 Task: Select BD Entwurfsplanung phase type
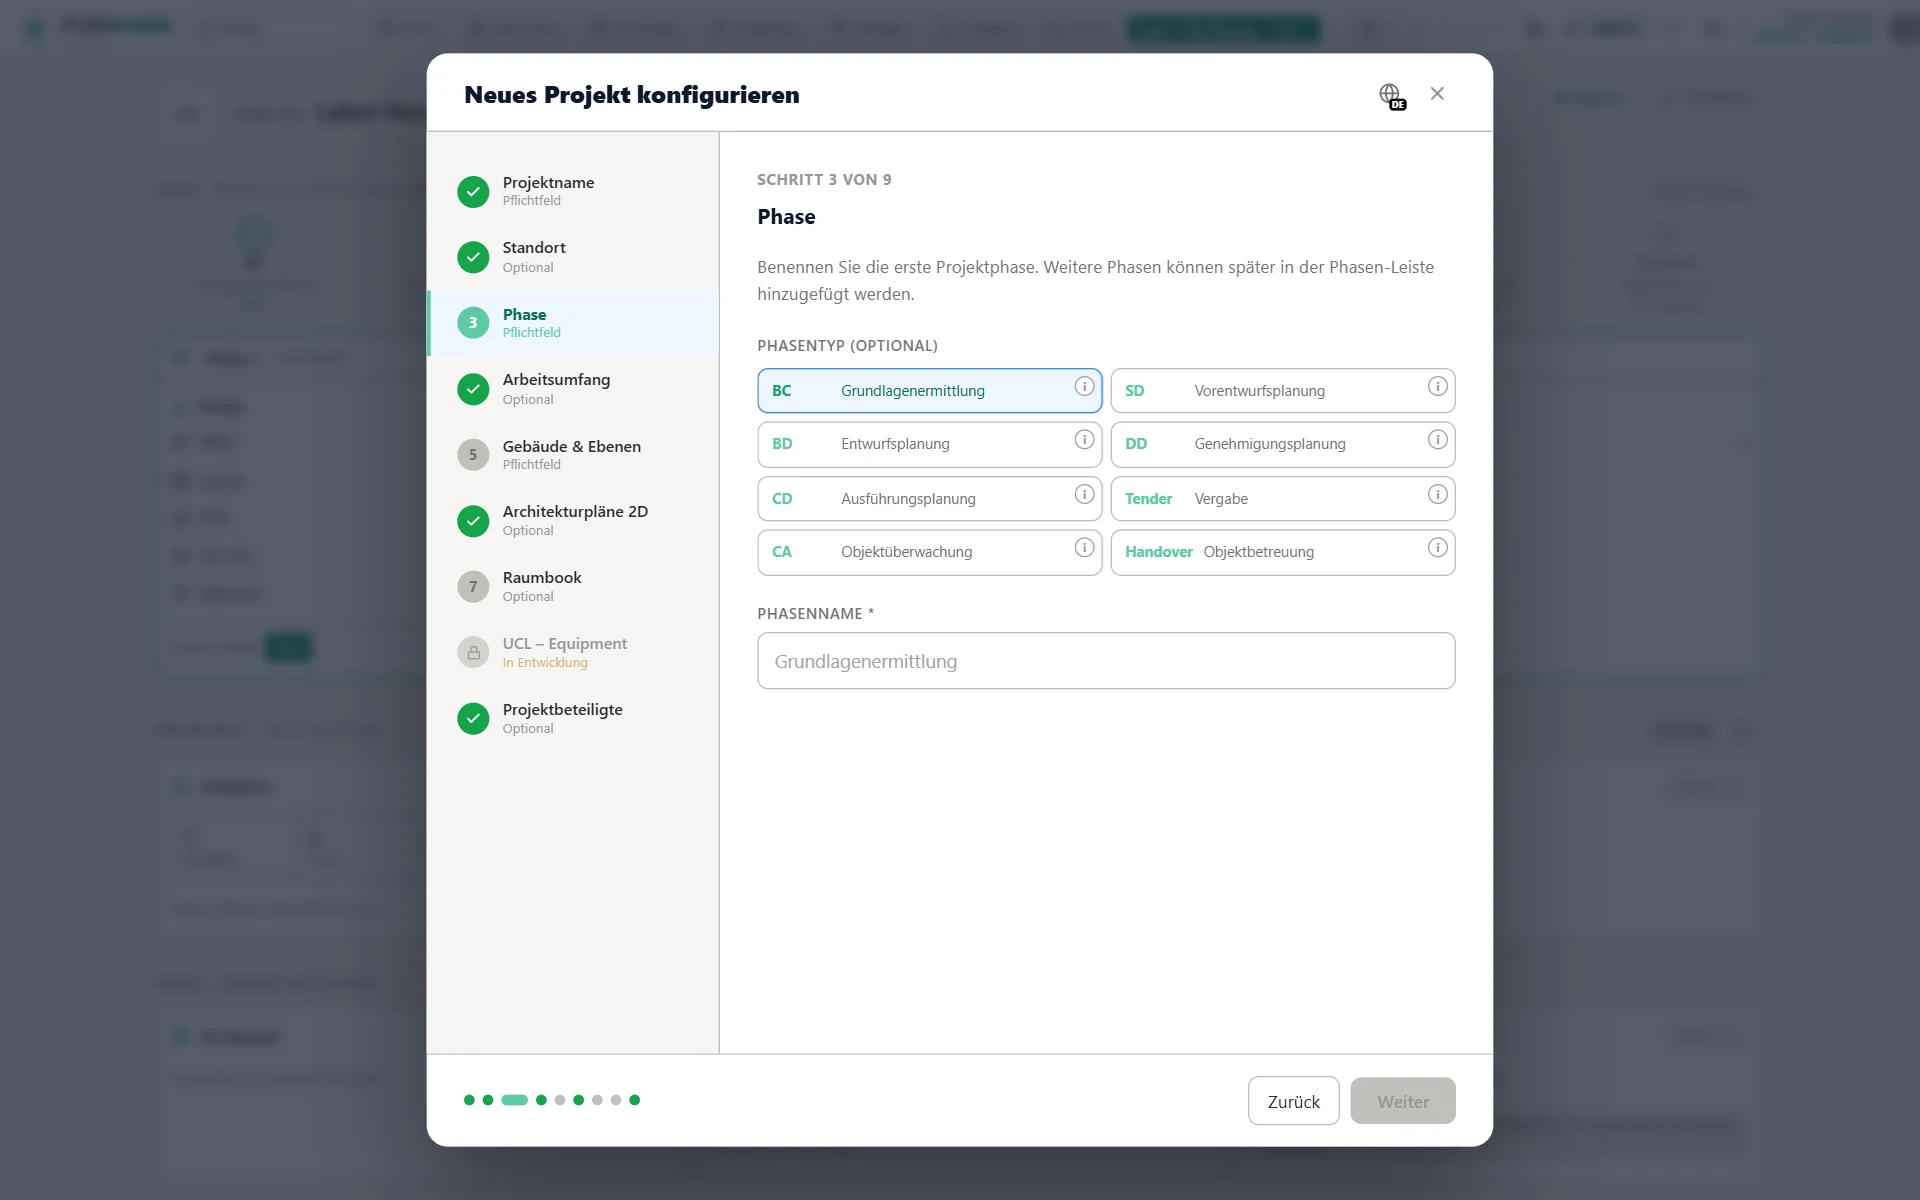point(929,444)
